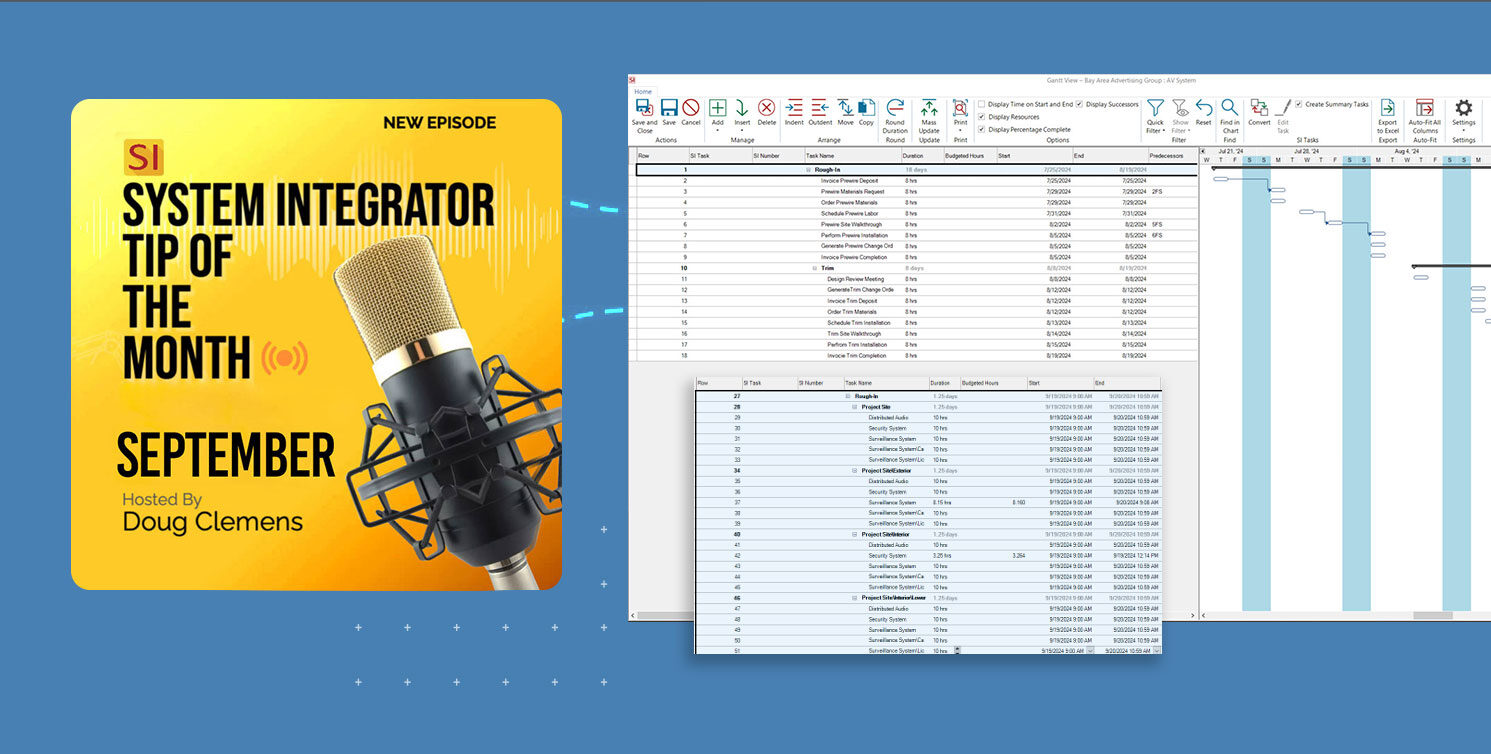Click the 2FS predecessor cell
The height and width of the screenshot is (754, 1491).
1157,192
